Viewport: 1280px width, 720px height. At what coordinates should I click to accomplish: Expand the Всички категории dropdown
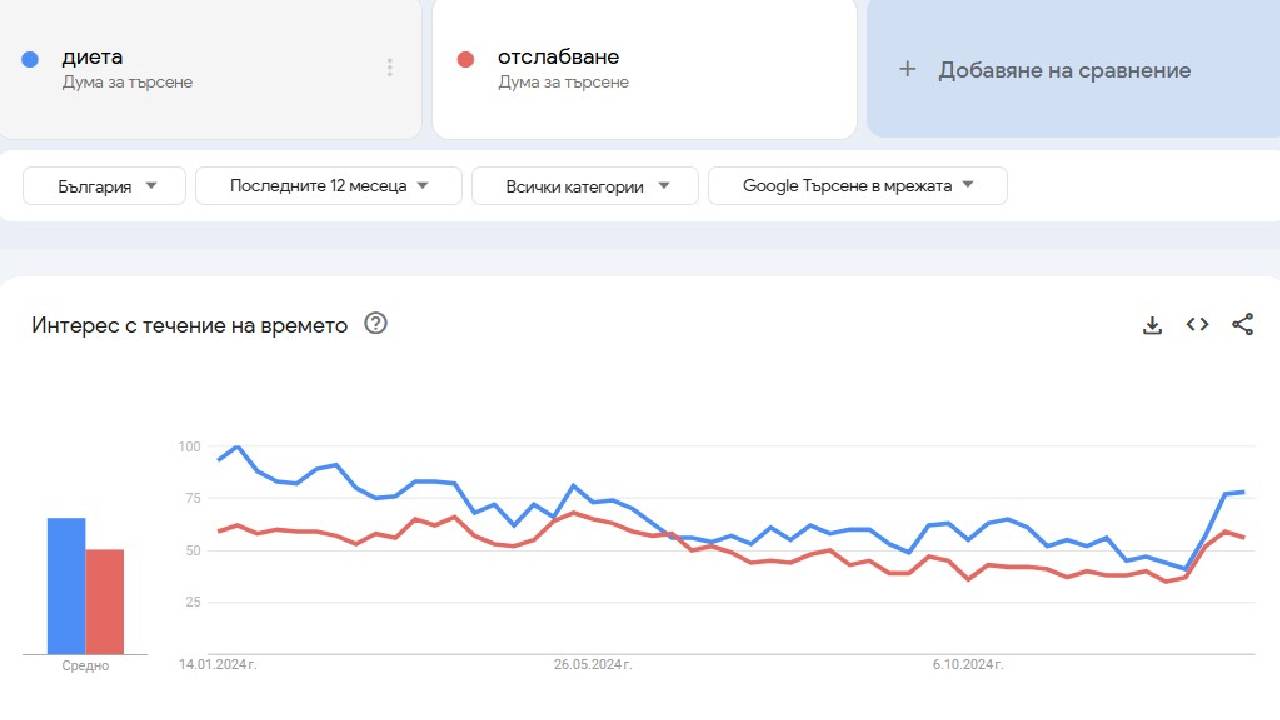[584, 185]
